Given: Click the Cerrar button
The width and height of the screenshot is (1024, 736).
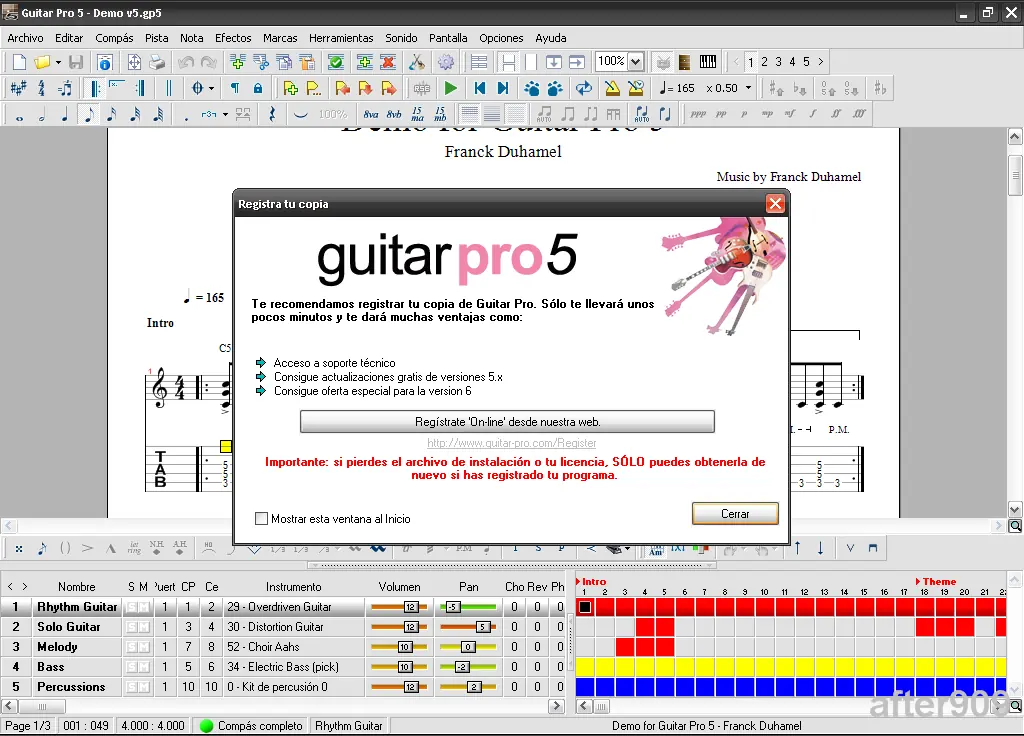Looking at the screenshot, I should [x=735, y=514].
